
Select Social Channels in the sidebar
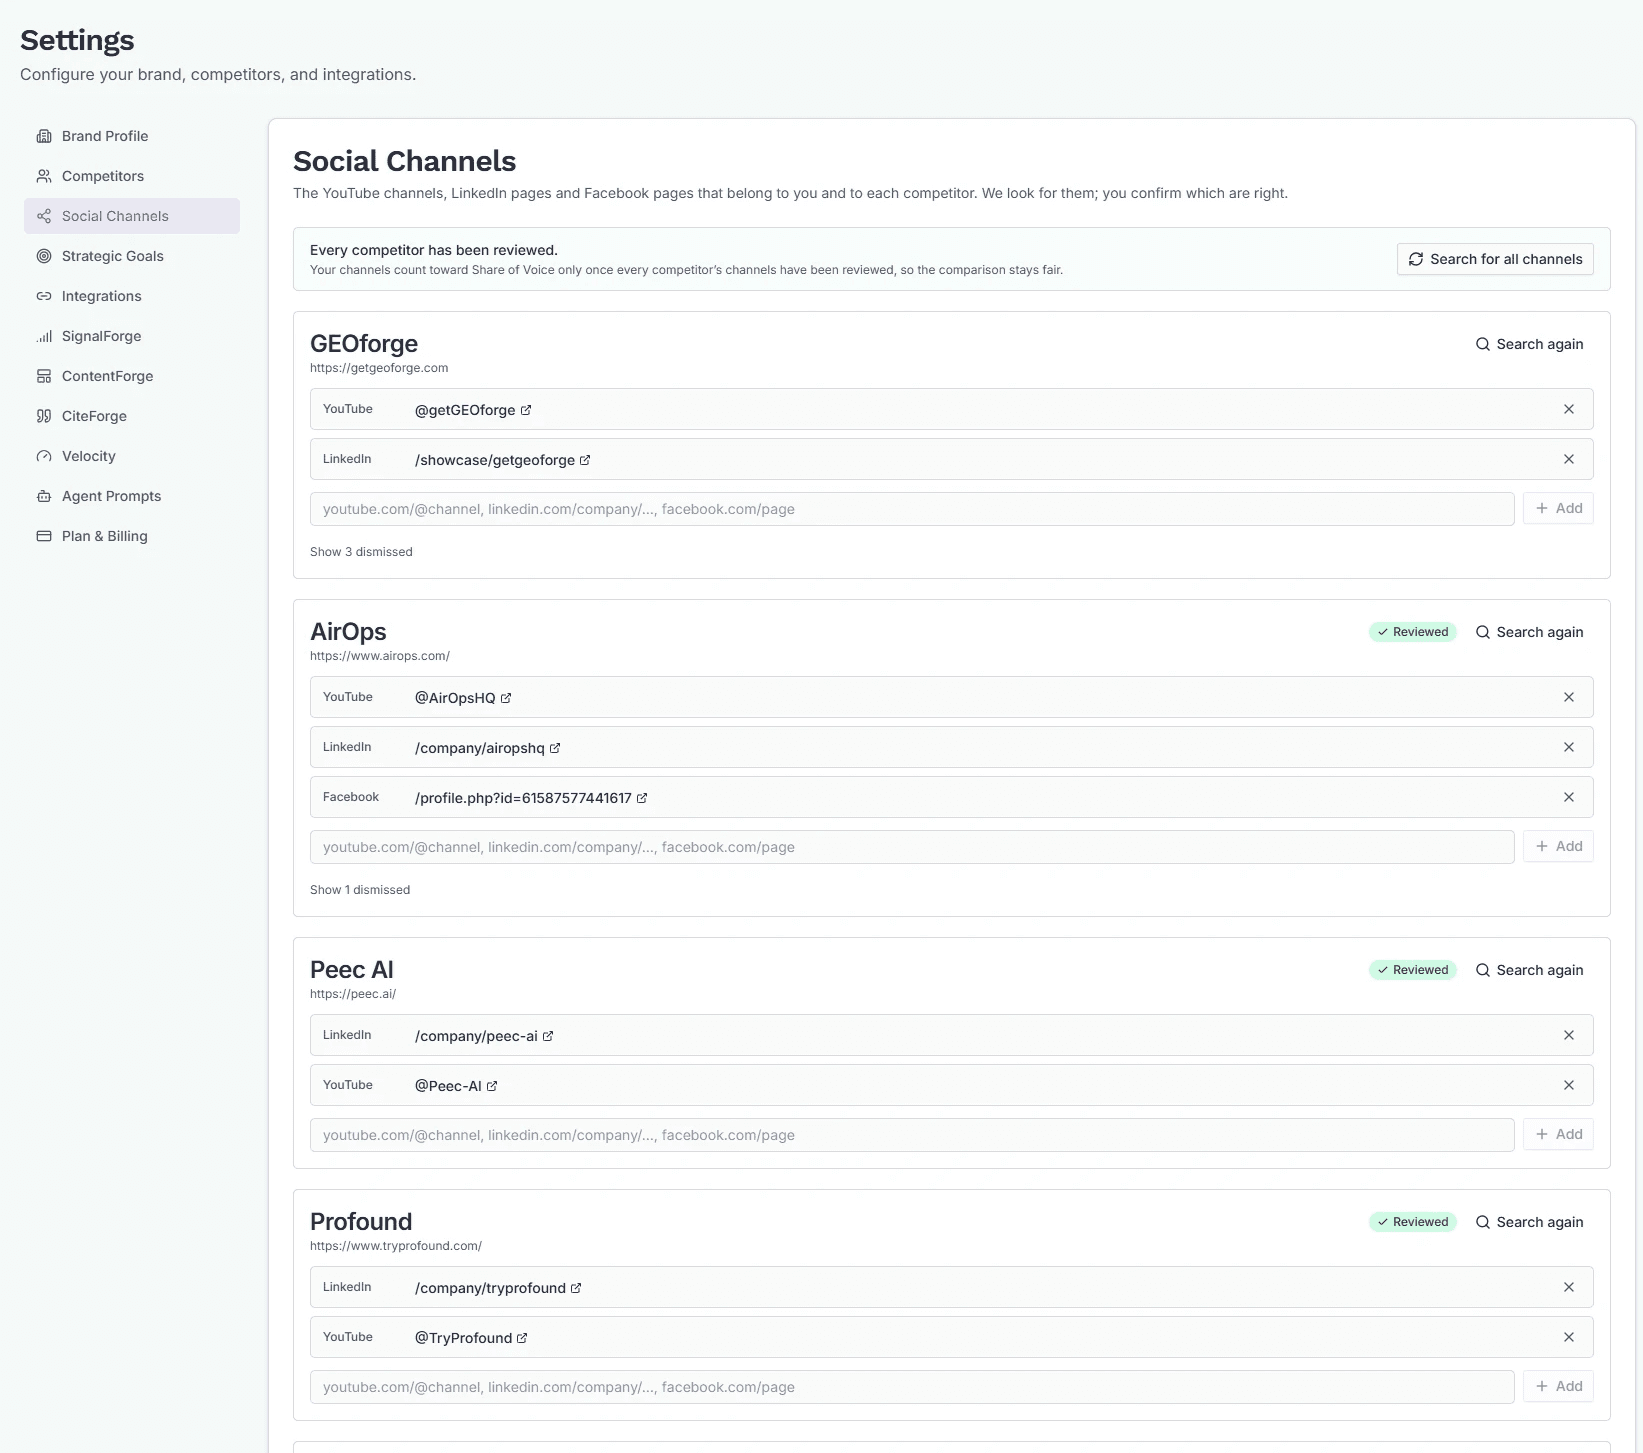click(132, 216)
